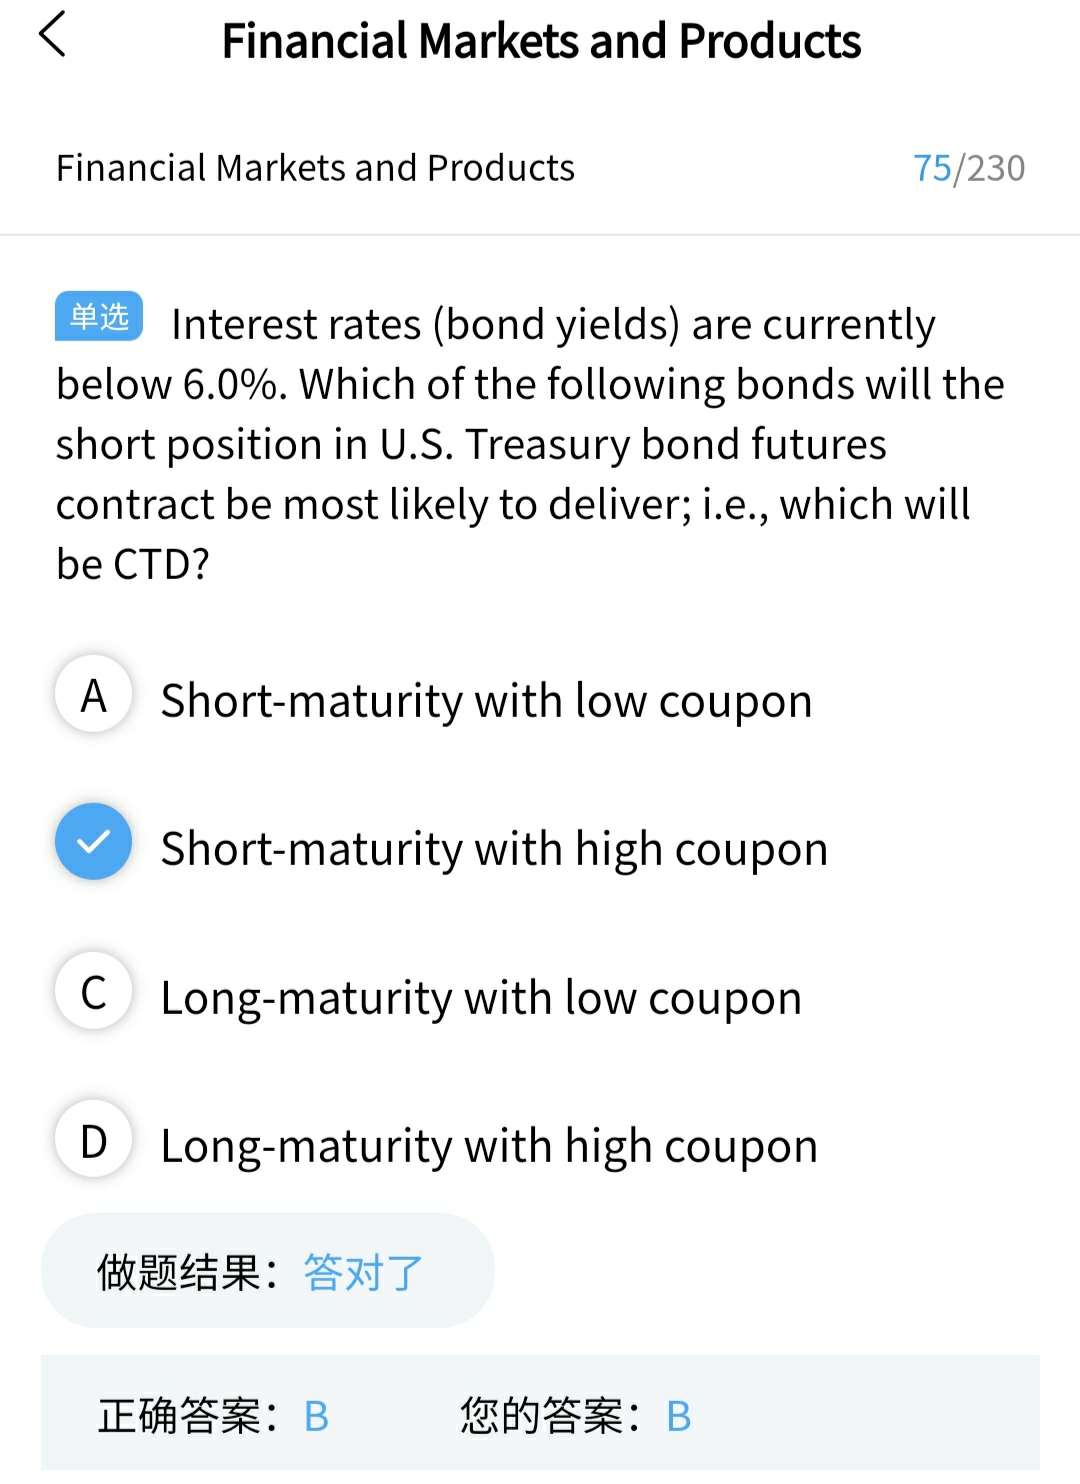Tap the question text about CTD bonds

tap(530, 444)
